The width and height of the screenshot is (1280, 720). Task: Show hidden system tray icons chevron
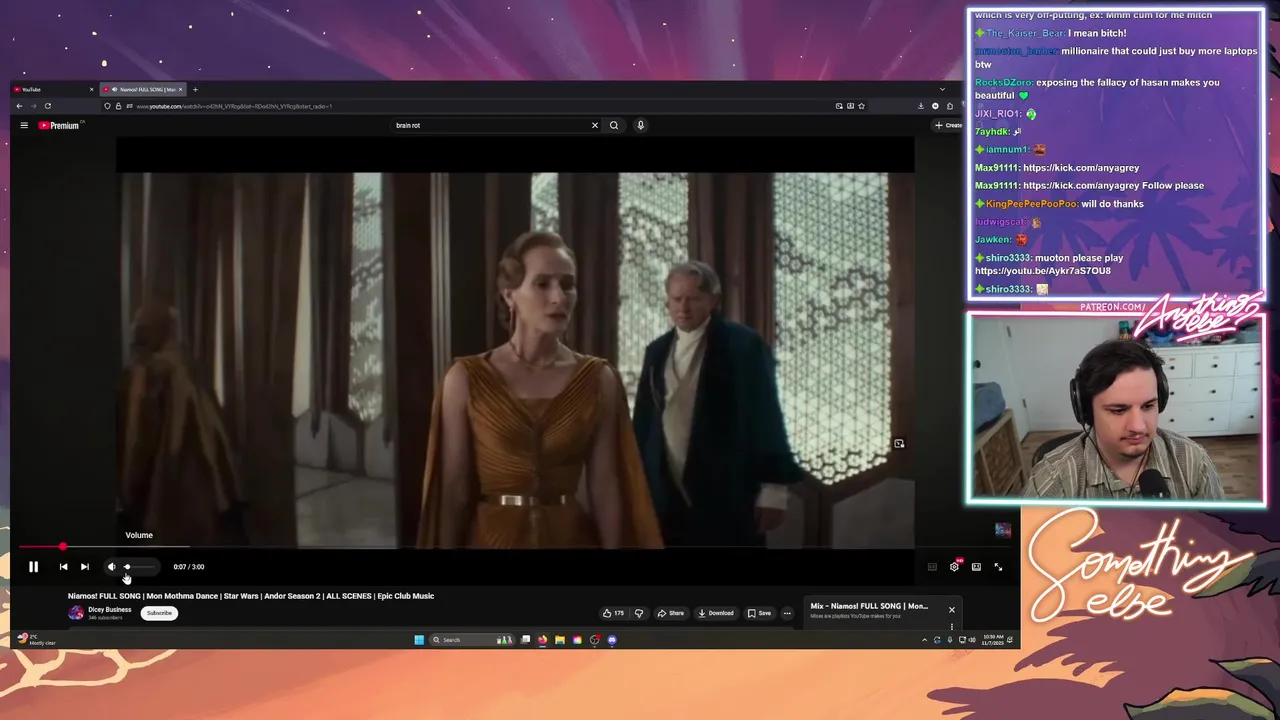924,640
